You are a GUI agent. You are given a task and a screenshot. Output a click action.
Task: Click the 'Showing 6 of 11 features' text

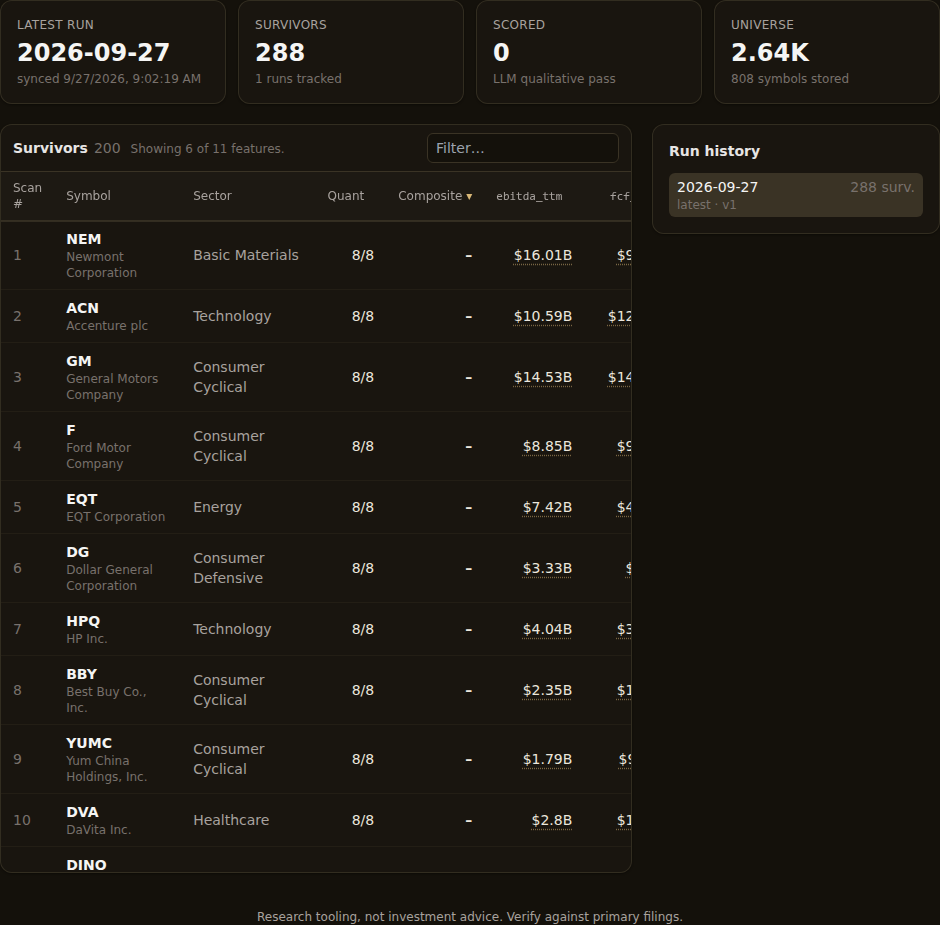coord(207,149)
